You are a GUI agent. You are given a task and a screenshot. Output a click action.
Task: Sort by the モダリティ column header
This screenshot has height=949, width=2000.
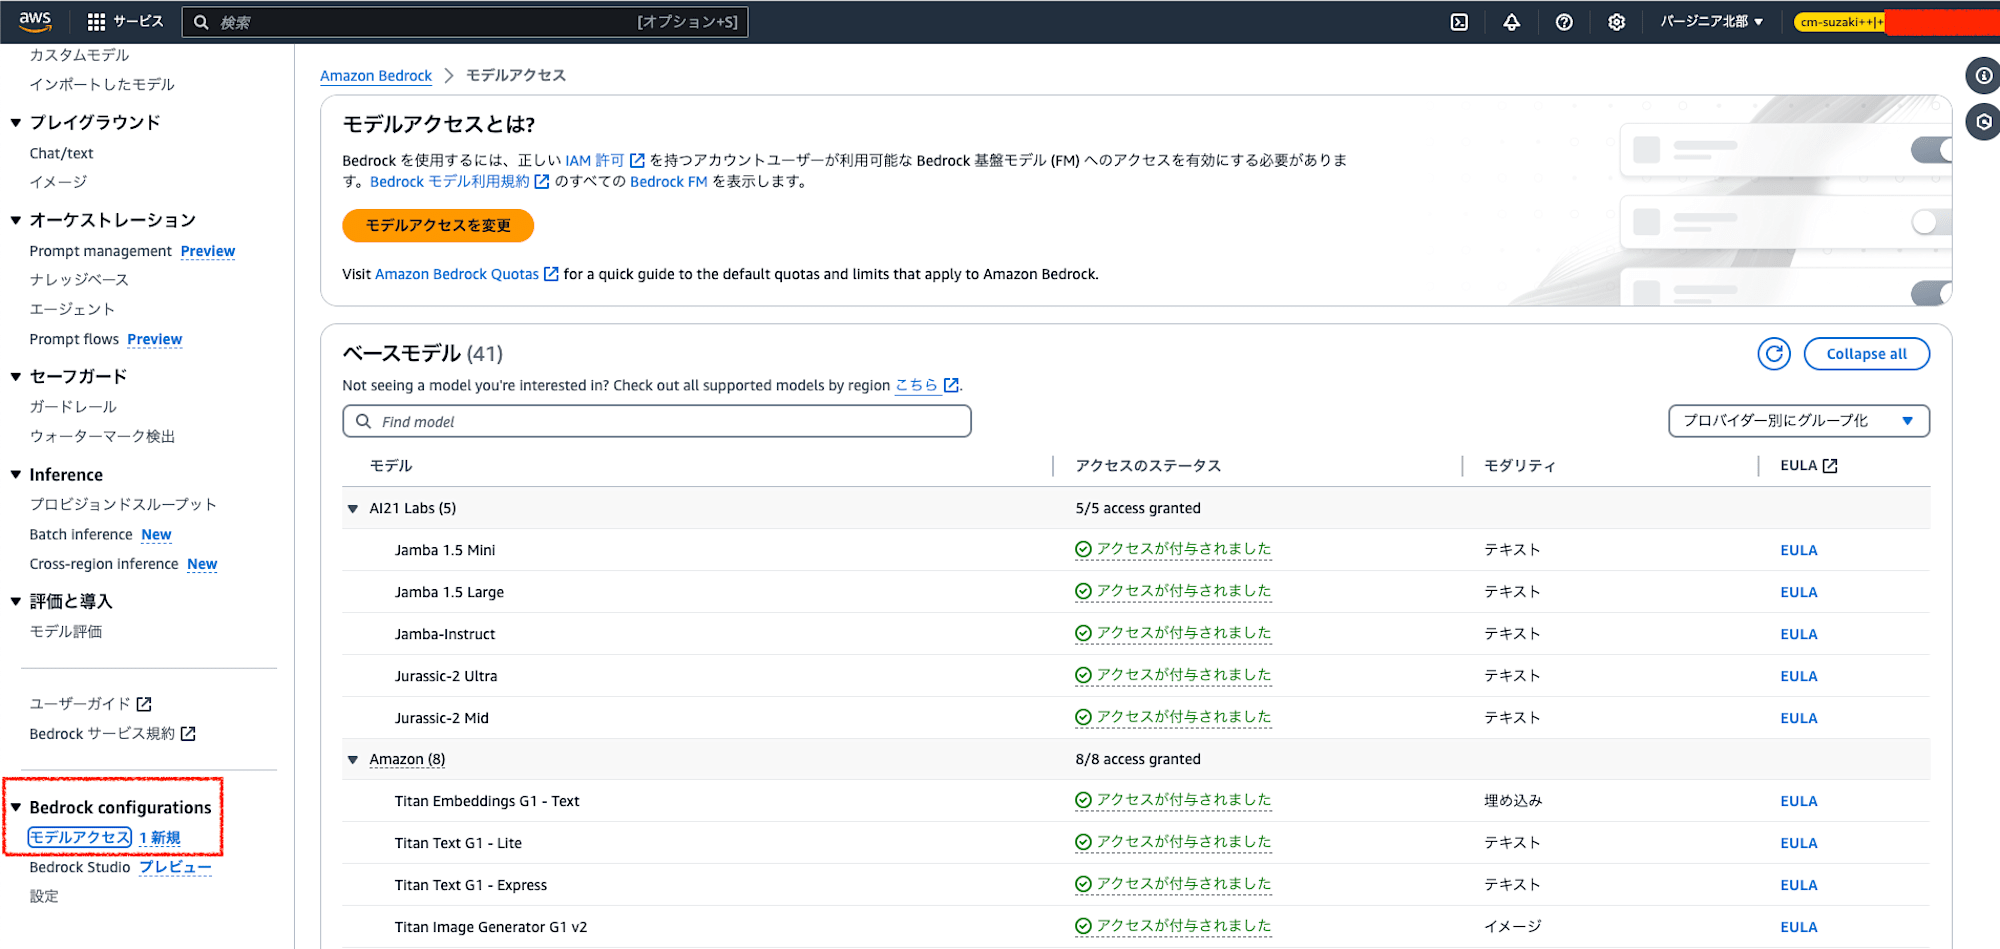click(1520, 466)
